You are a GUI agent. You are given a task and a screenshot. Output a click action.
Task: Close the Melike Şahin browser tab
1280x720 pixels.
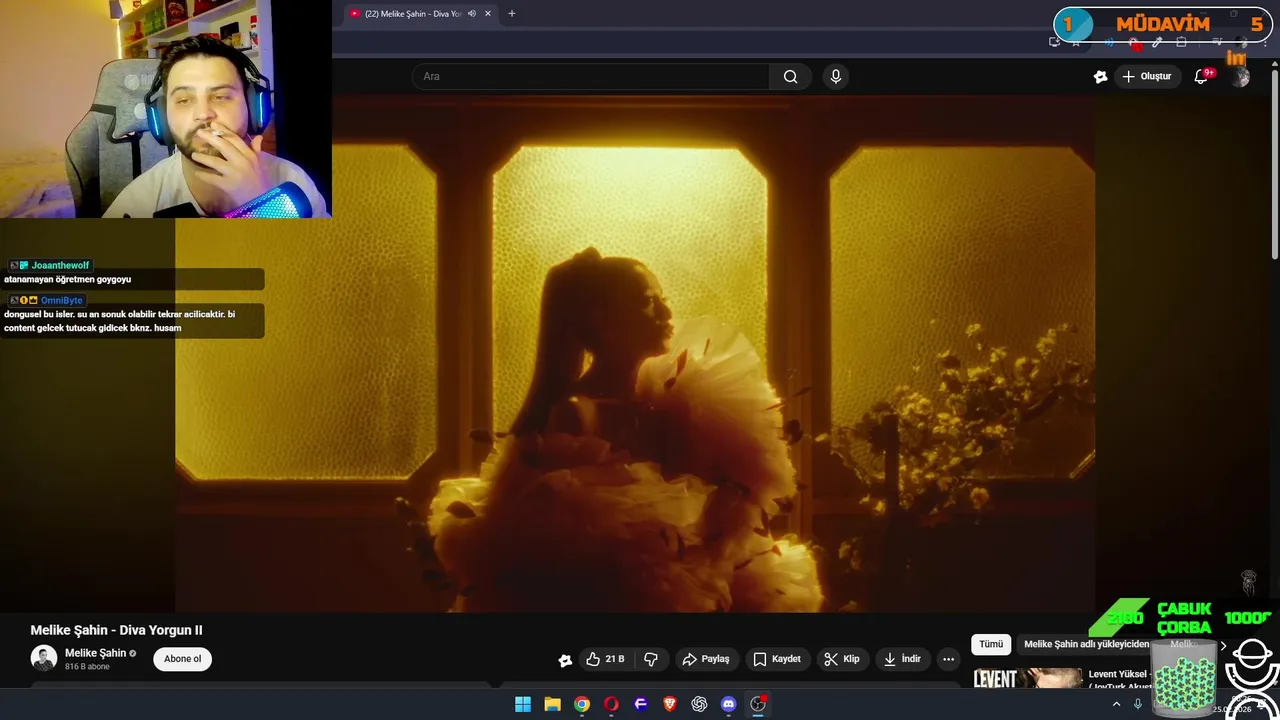pos(488,14)
